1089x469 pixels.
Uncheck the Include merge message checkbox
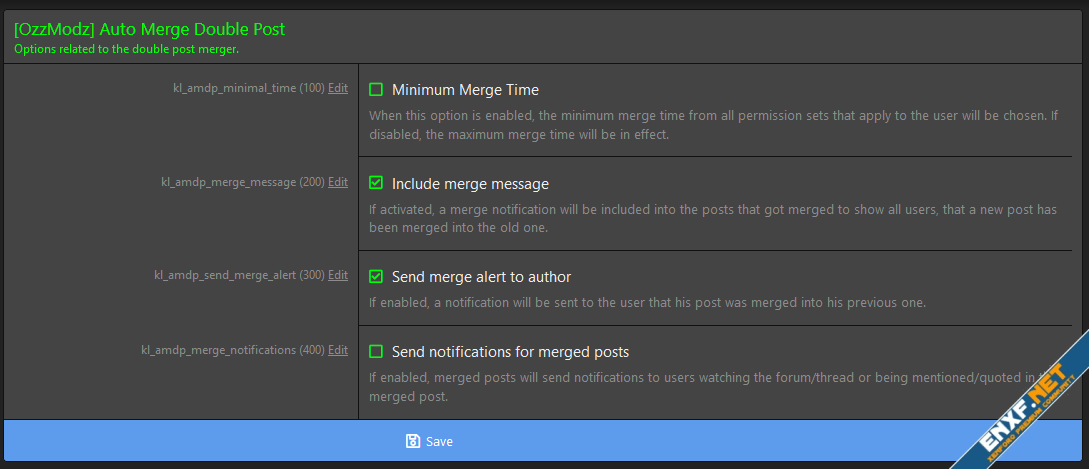pos(376,183)
